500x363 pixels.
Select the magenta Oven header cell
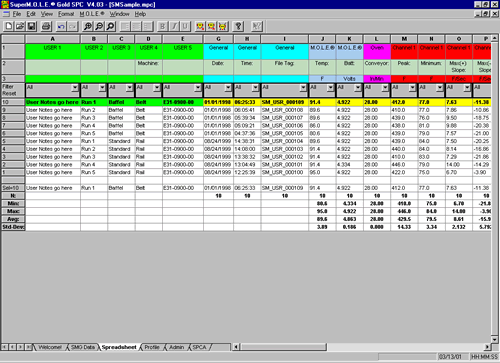click(x=377, y=51)
